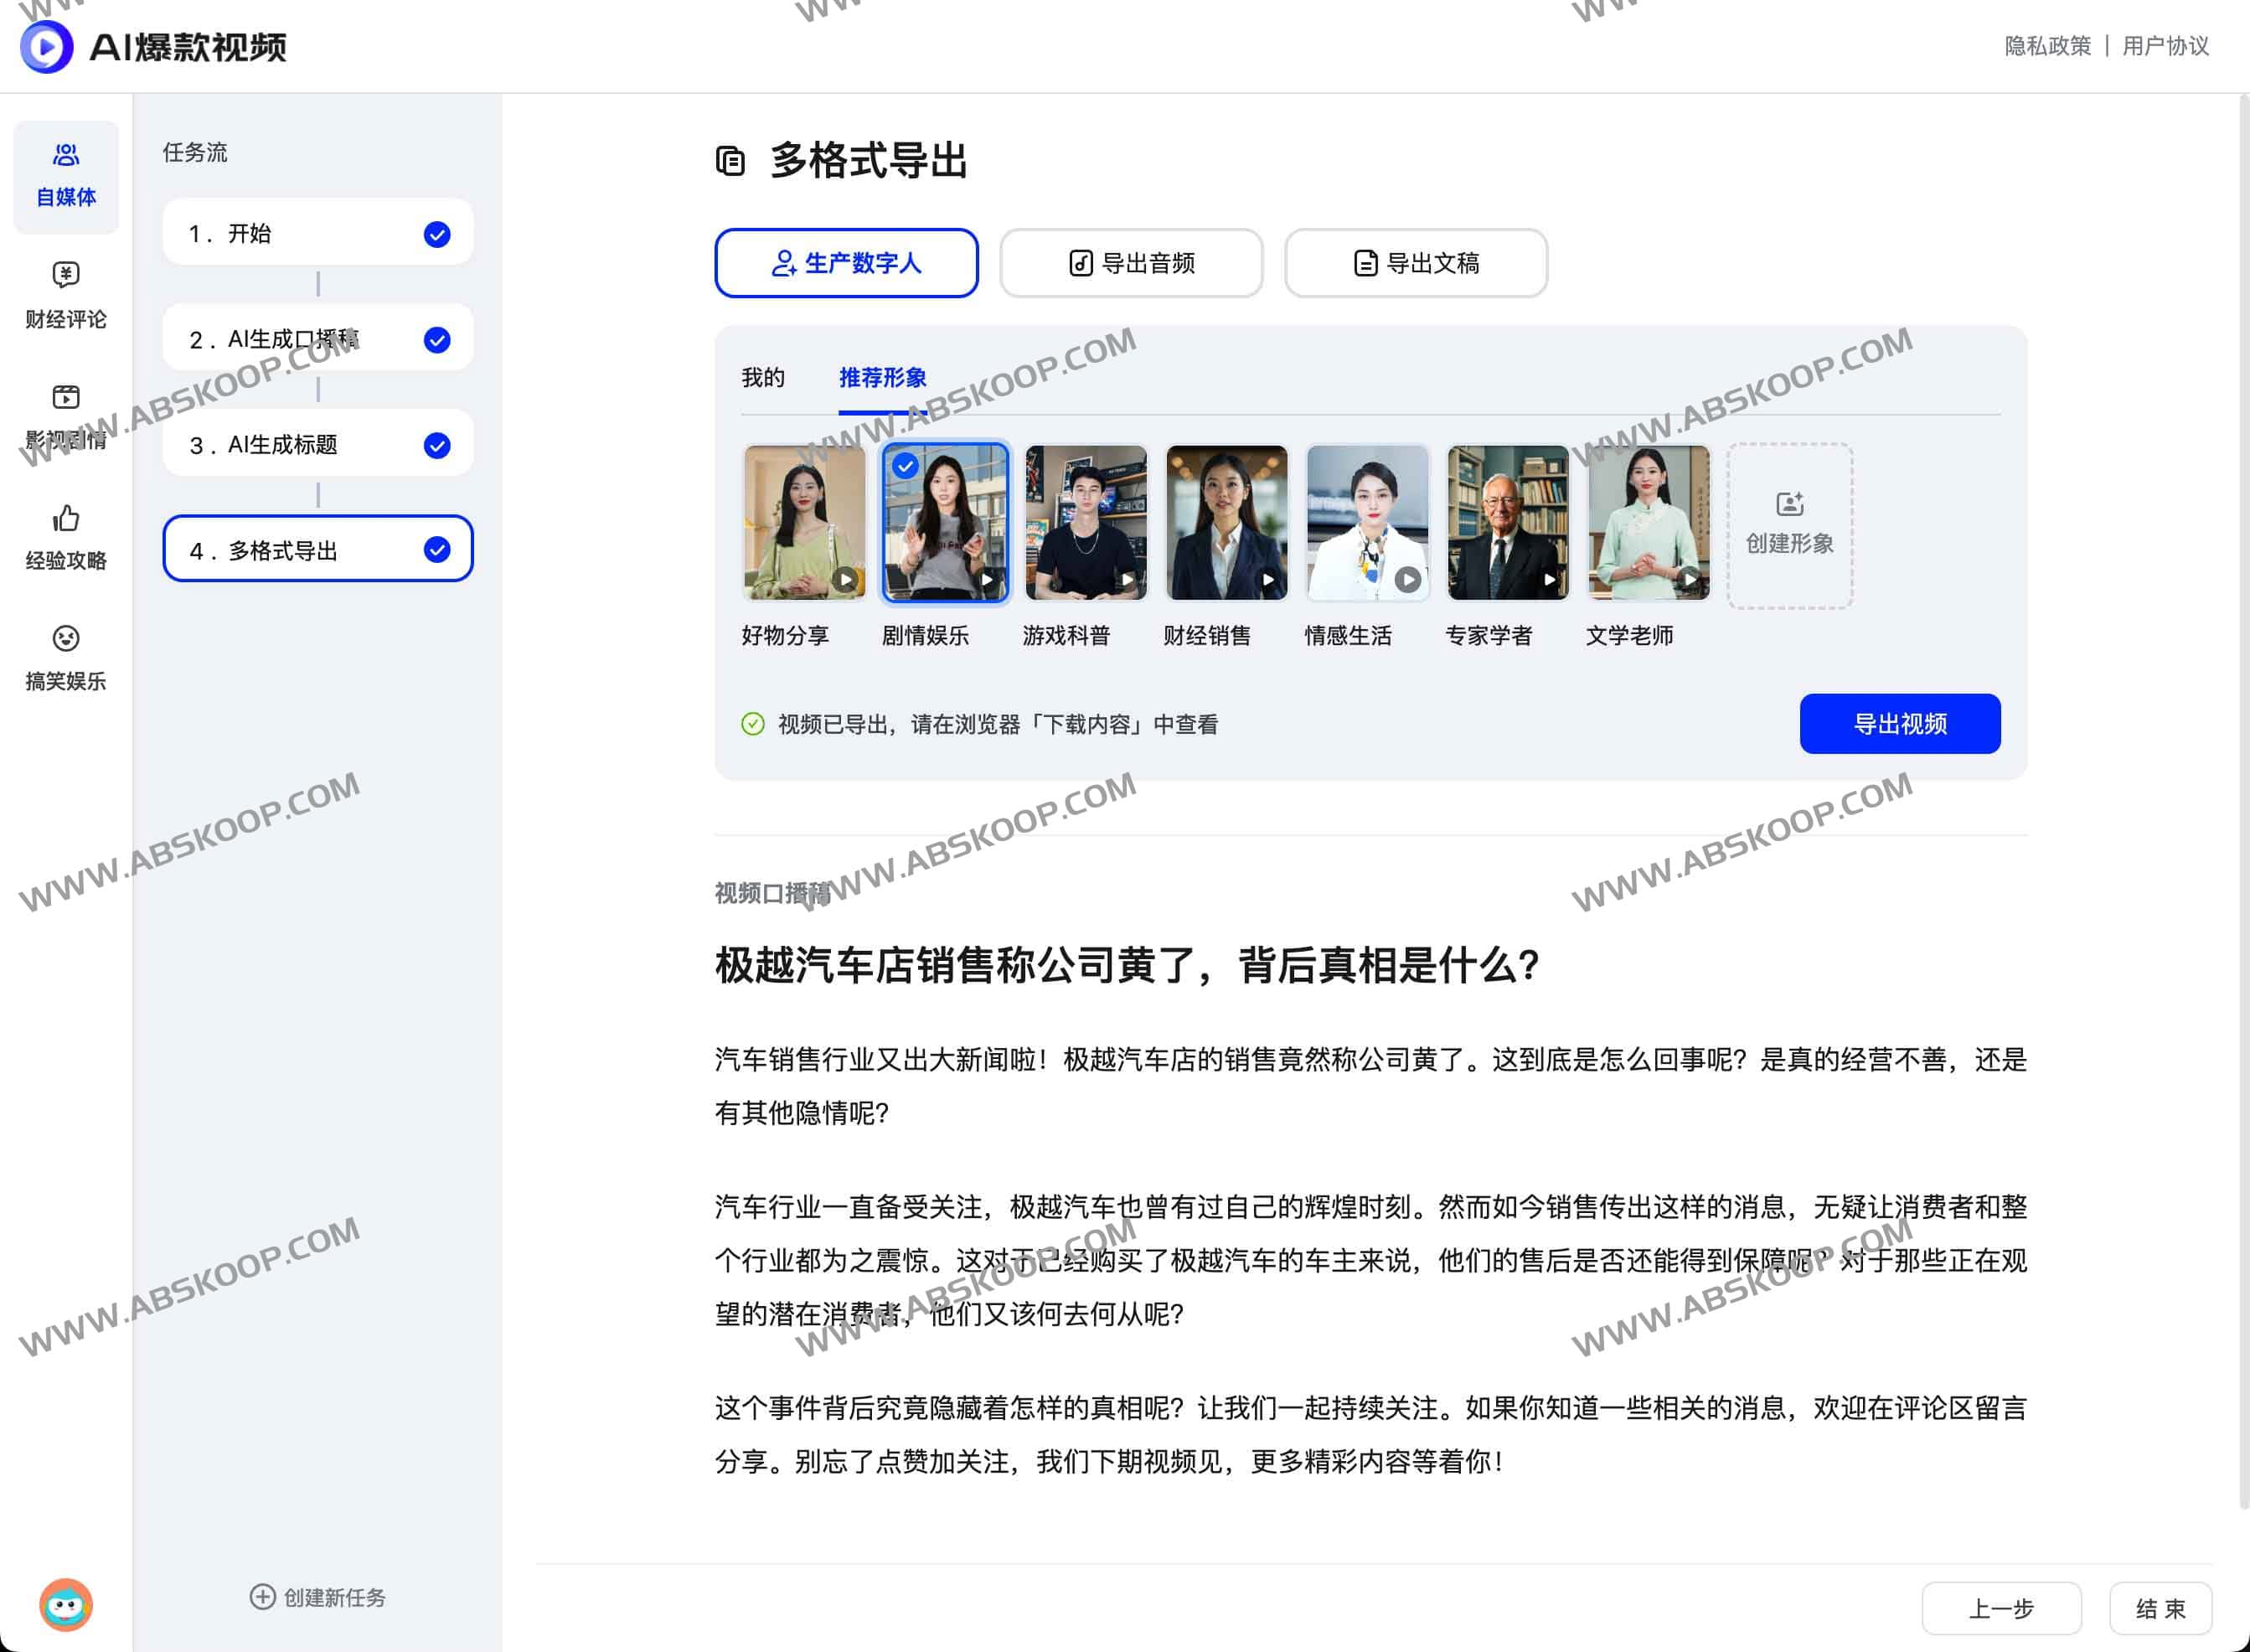Play the 专家学者 avatar preview
Image resolution: width=2250 pixels, height=1652 pixels.
[1549, 578]
